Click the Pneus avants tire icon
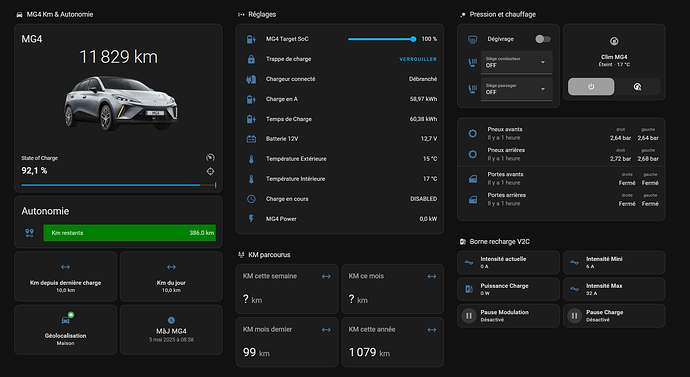Image resolution: width=690 pixels, height=377 pixels. (x=473, y=133)
